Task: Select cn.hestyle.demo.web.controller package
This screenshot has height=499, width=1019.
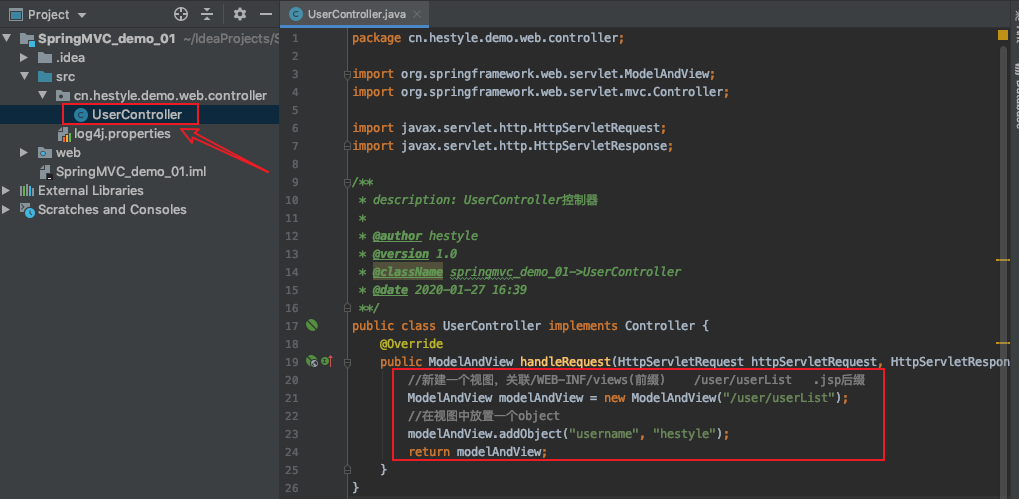Action: coord(170,96)
